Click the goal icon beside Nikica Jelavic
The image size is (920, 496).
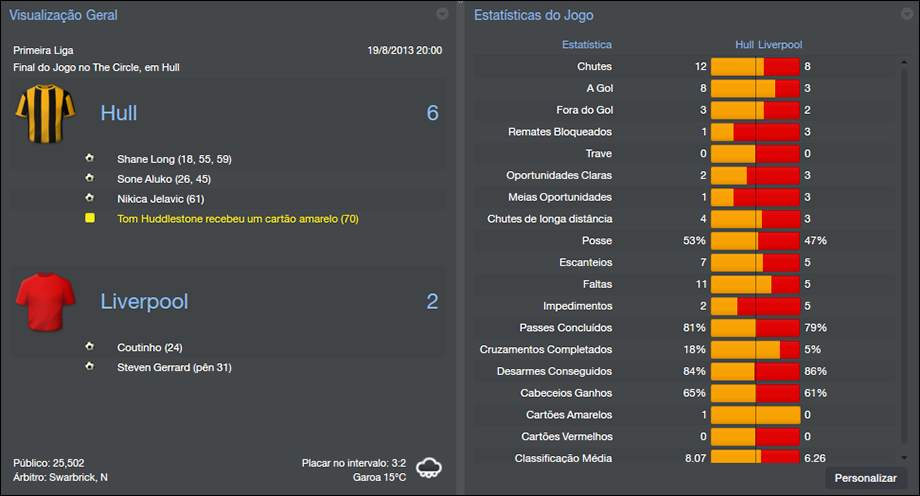[90, 198]
